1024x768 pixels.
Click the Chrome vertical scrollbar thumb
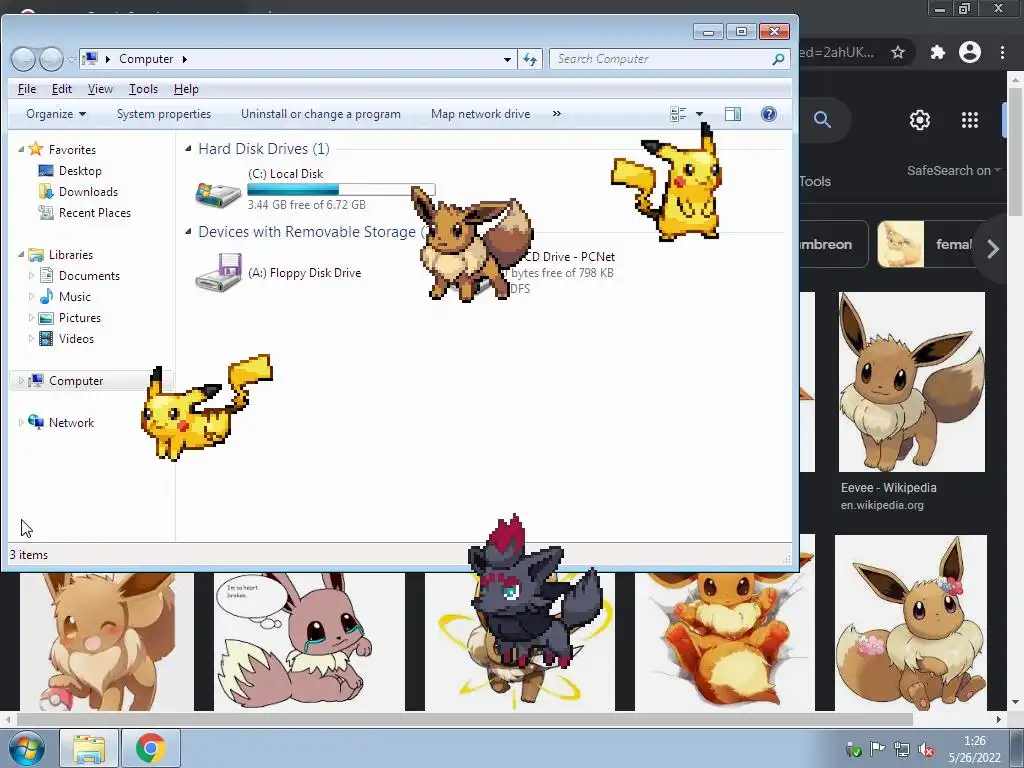(x=1016, y=150)
